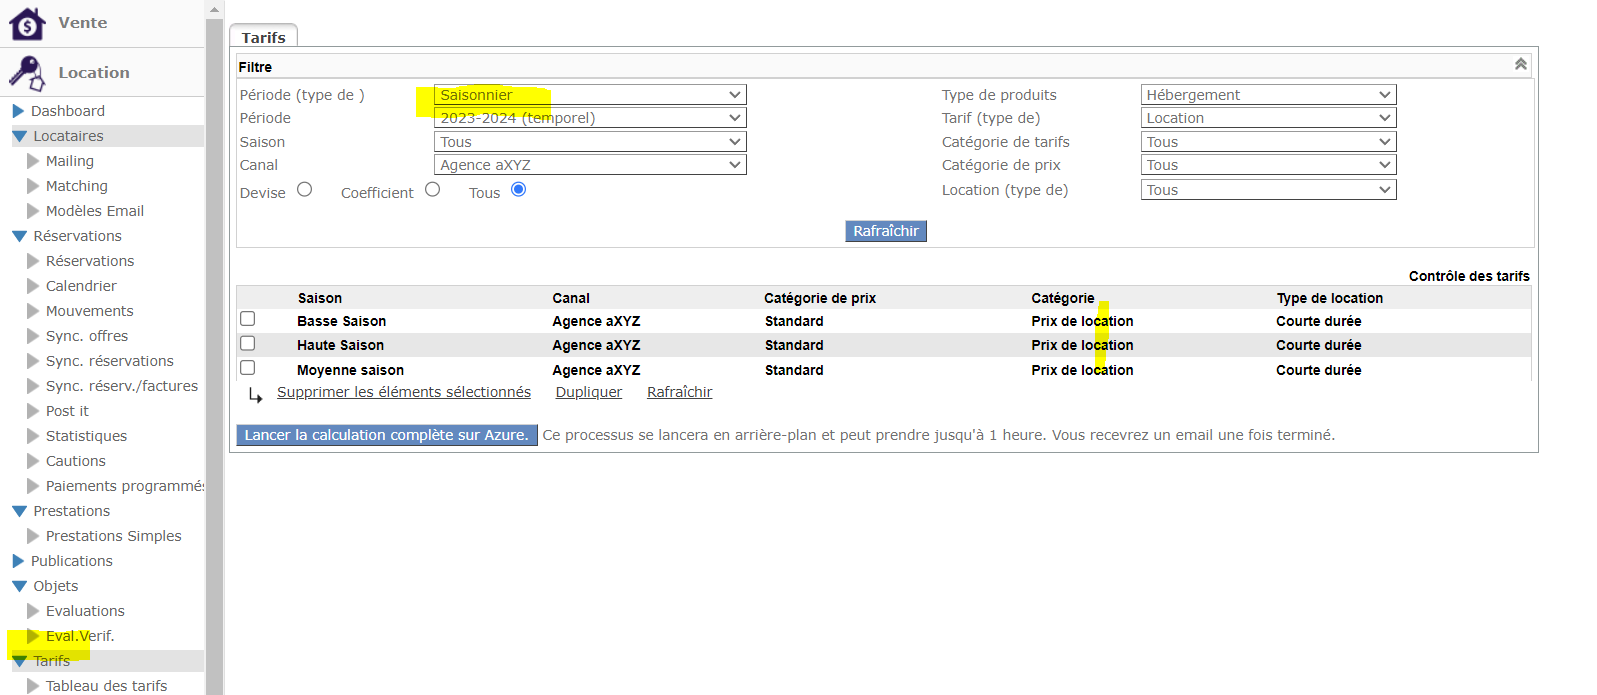Tick the Basse Saison row checkbox

point(248,319)
